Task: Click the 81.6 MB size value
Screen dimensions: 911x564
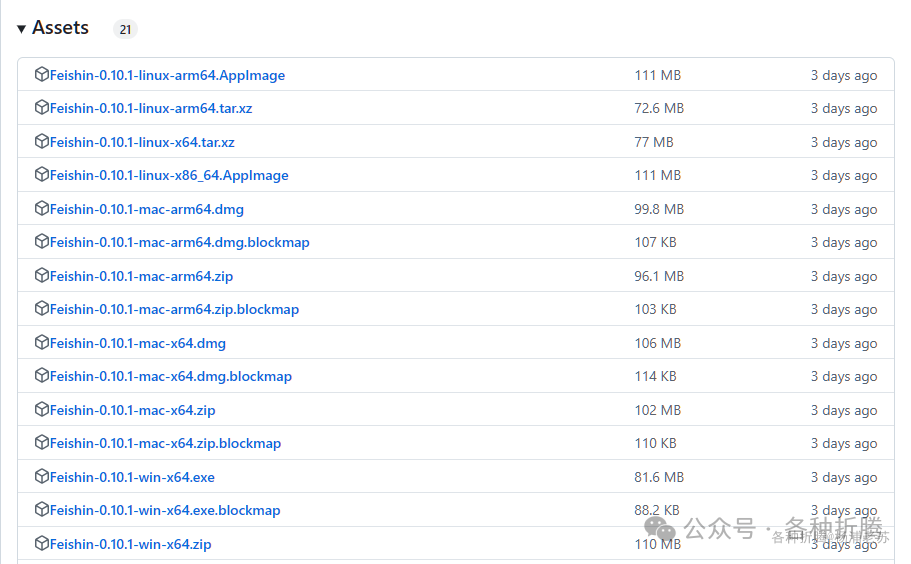Action: click(659, 477)
